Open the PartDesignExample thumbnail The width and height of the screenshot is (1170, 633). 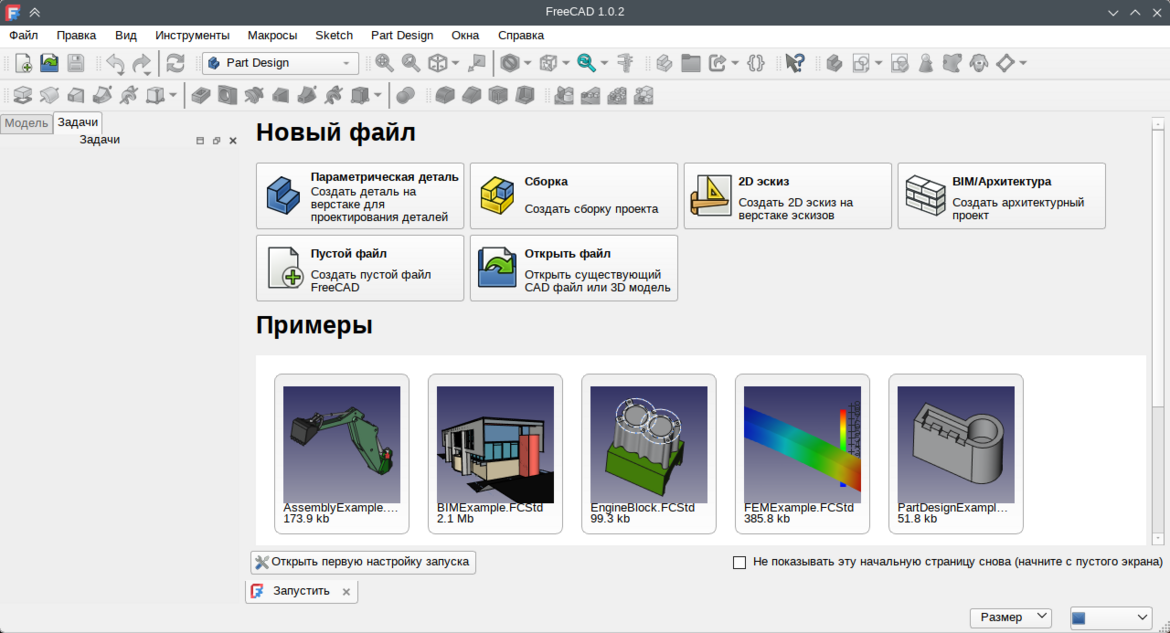point(956,454)
